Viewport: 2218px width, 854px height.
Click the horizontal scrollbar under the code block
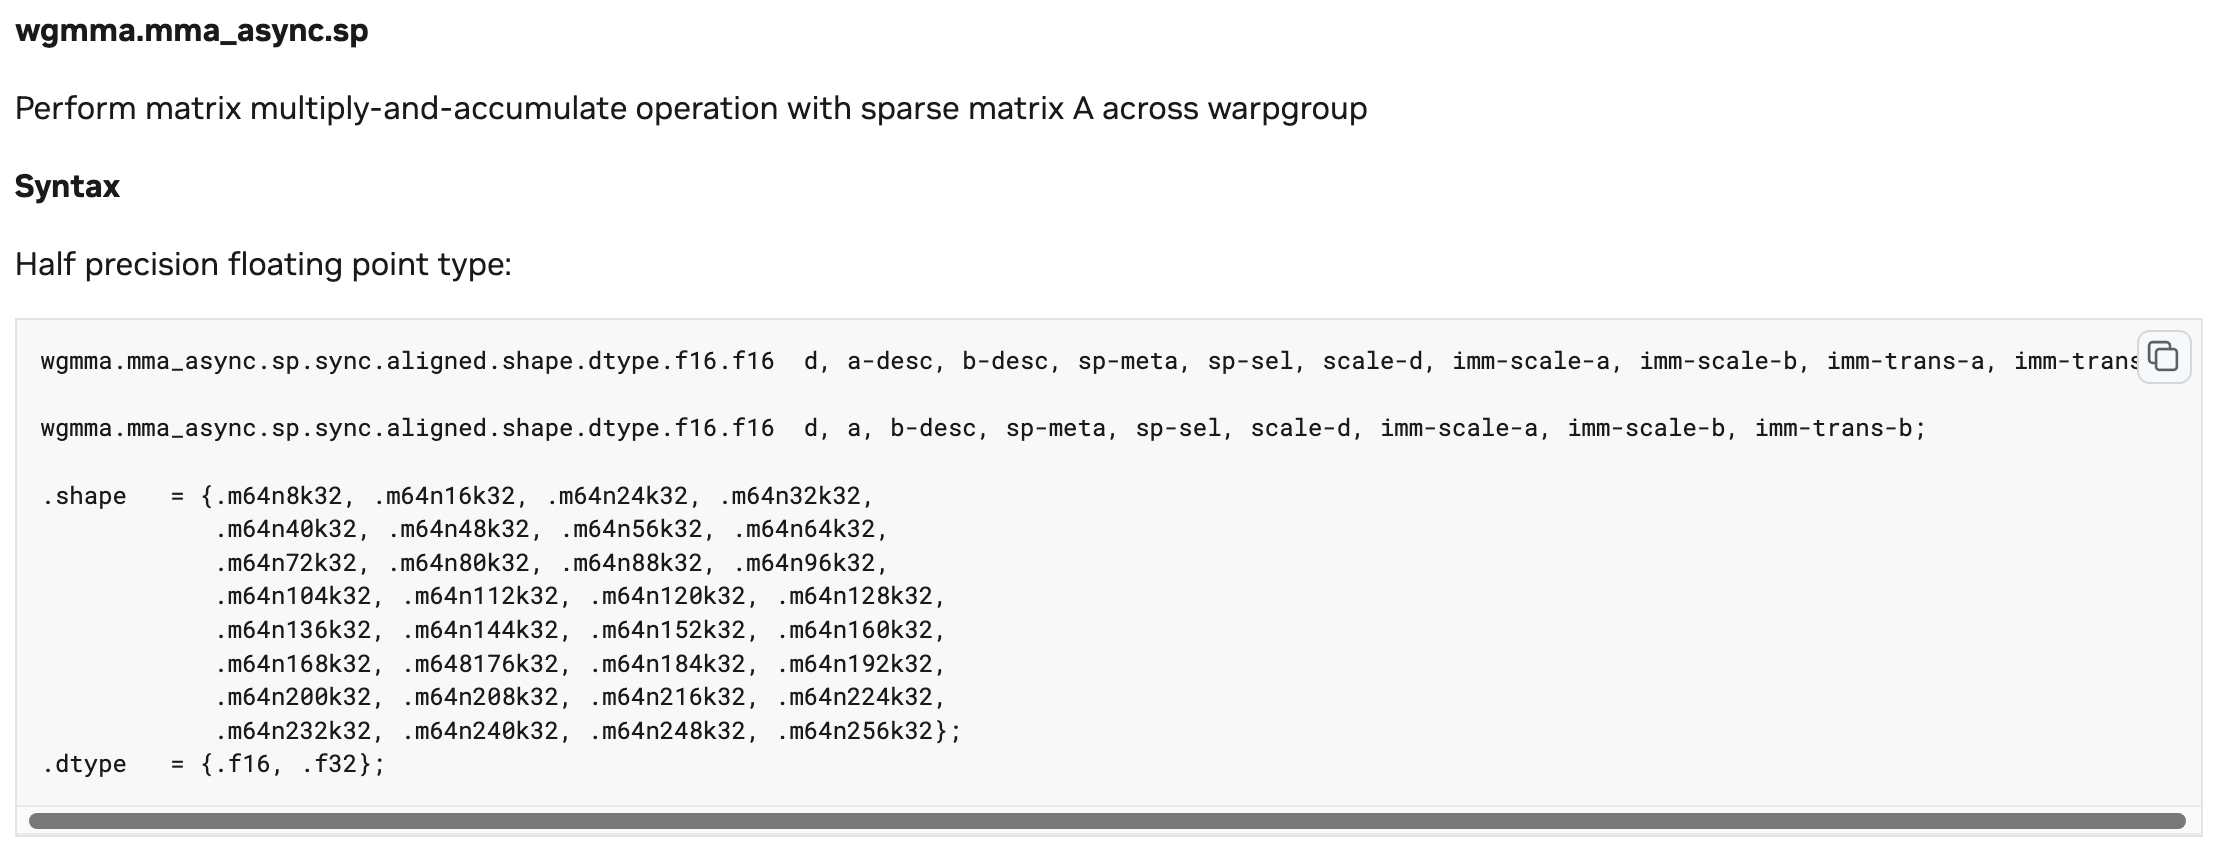tap(1107, 821)
